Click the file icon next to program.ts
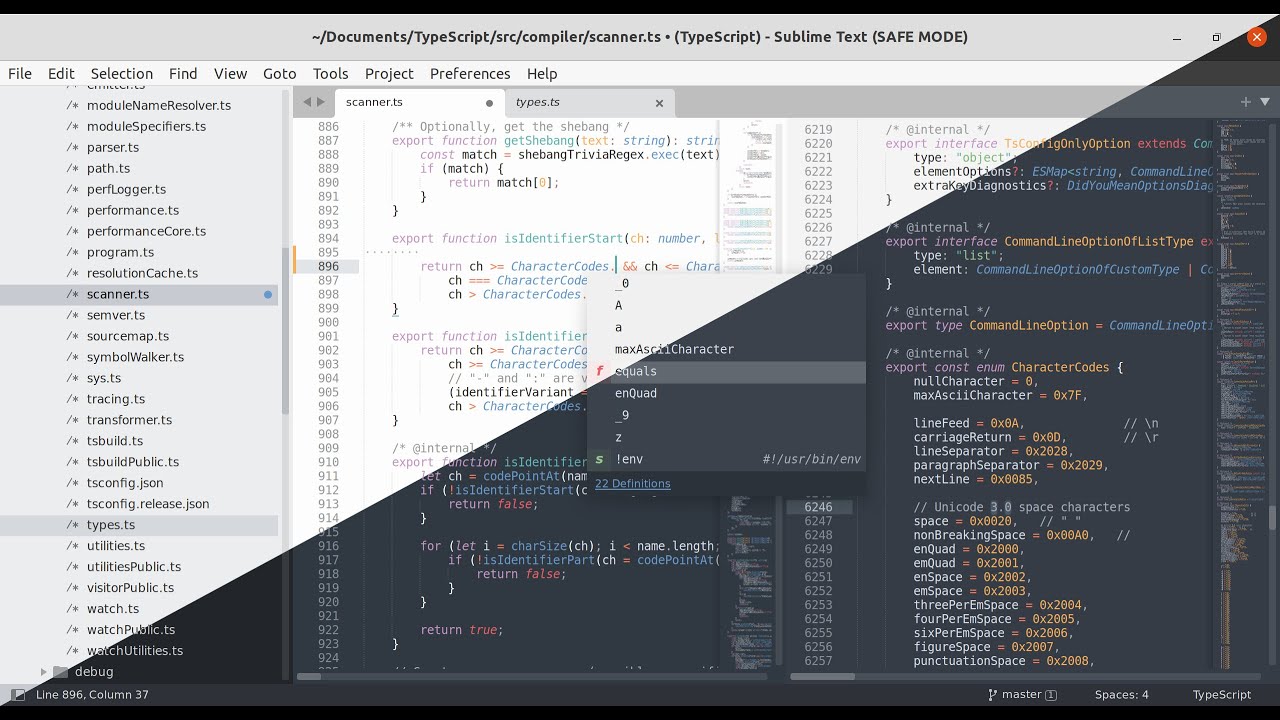The height and width of the screenshot is (720, 1280). click(x=72, y=252)
